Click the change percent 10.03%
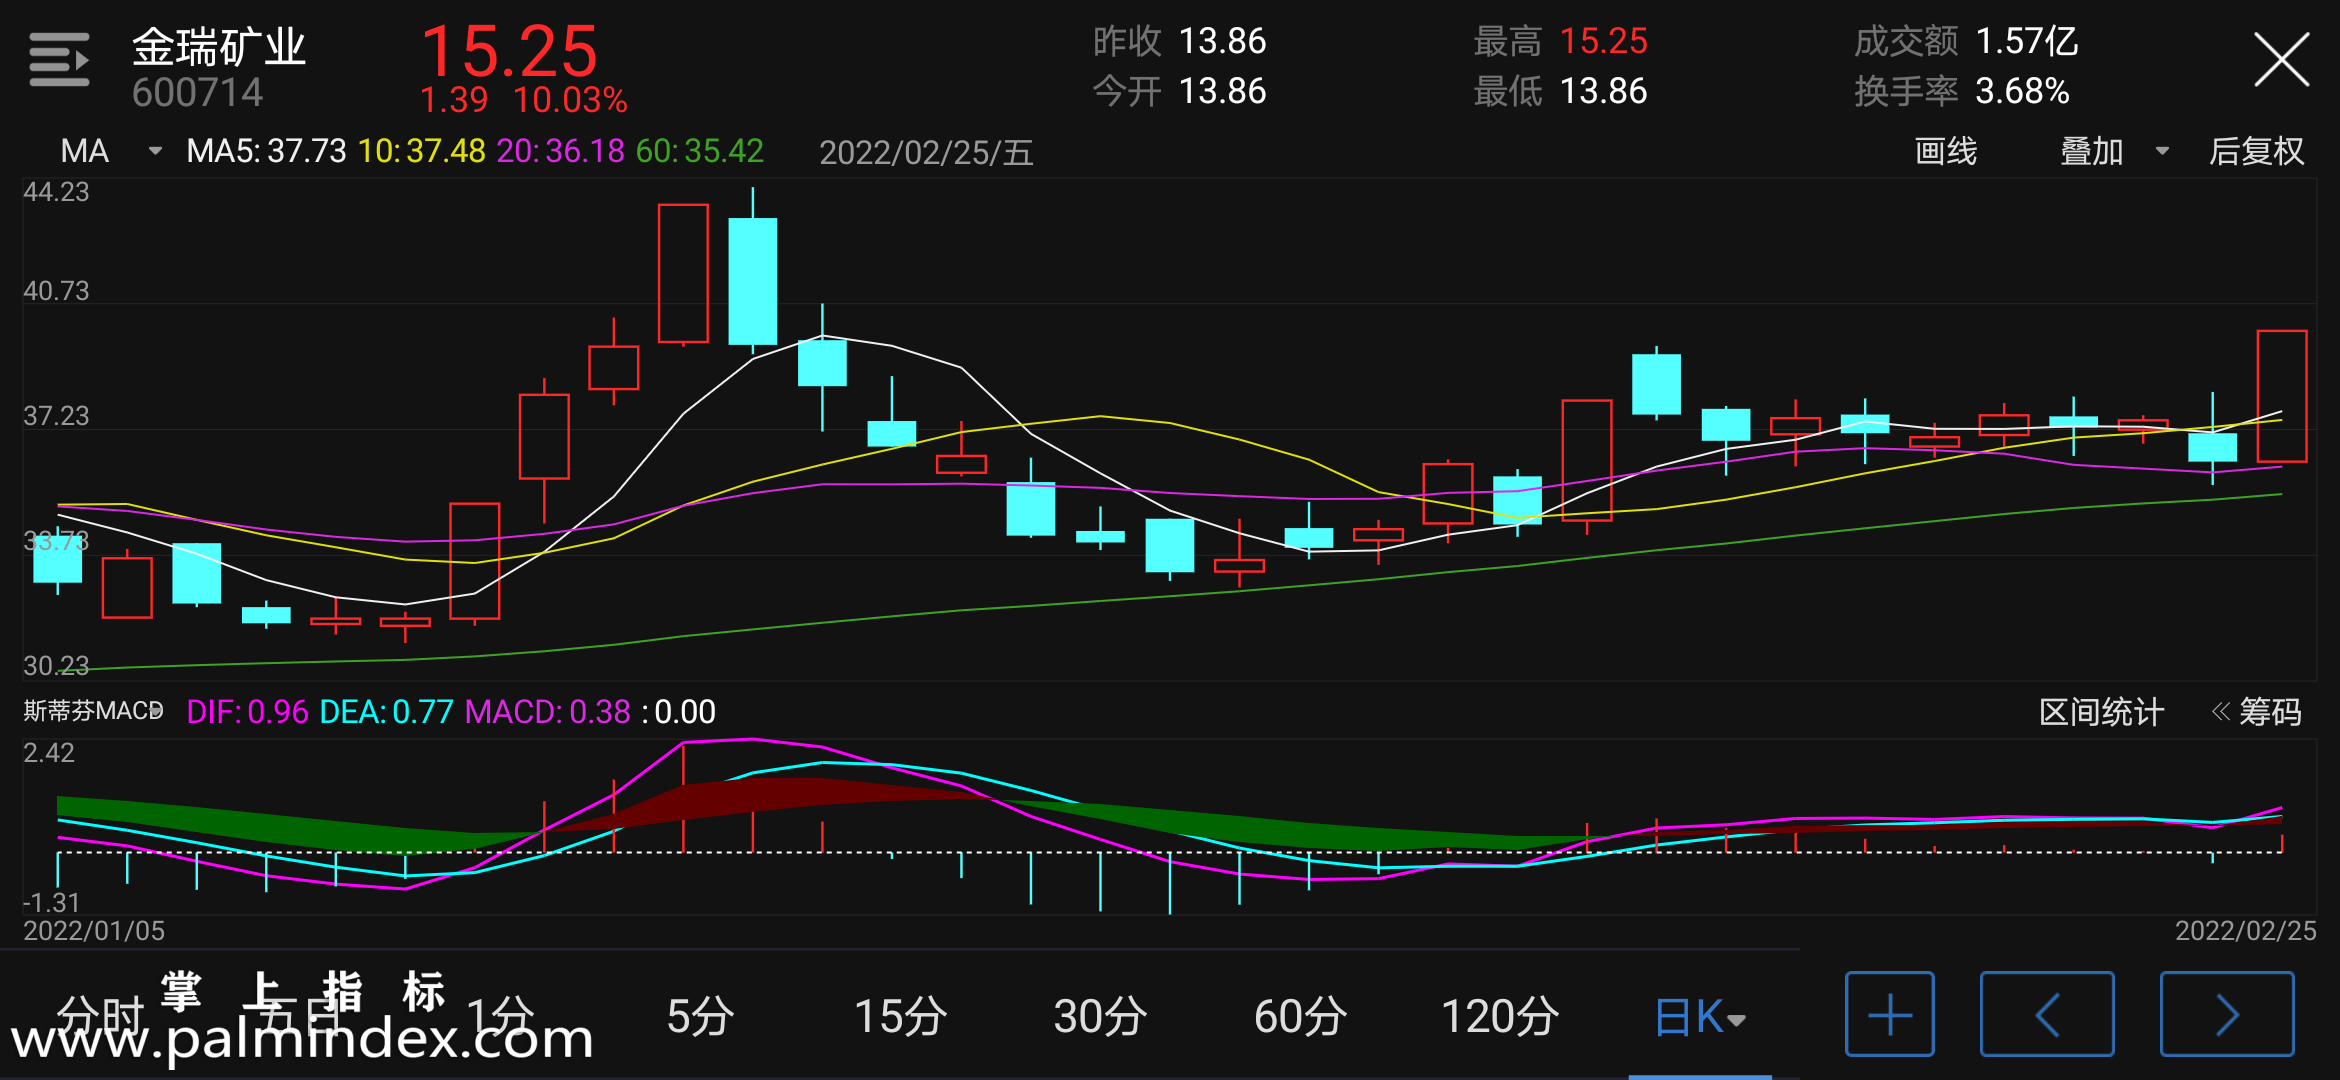2340x1080 pixels. tap(570, 100)
